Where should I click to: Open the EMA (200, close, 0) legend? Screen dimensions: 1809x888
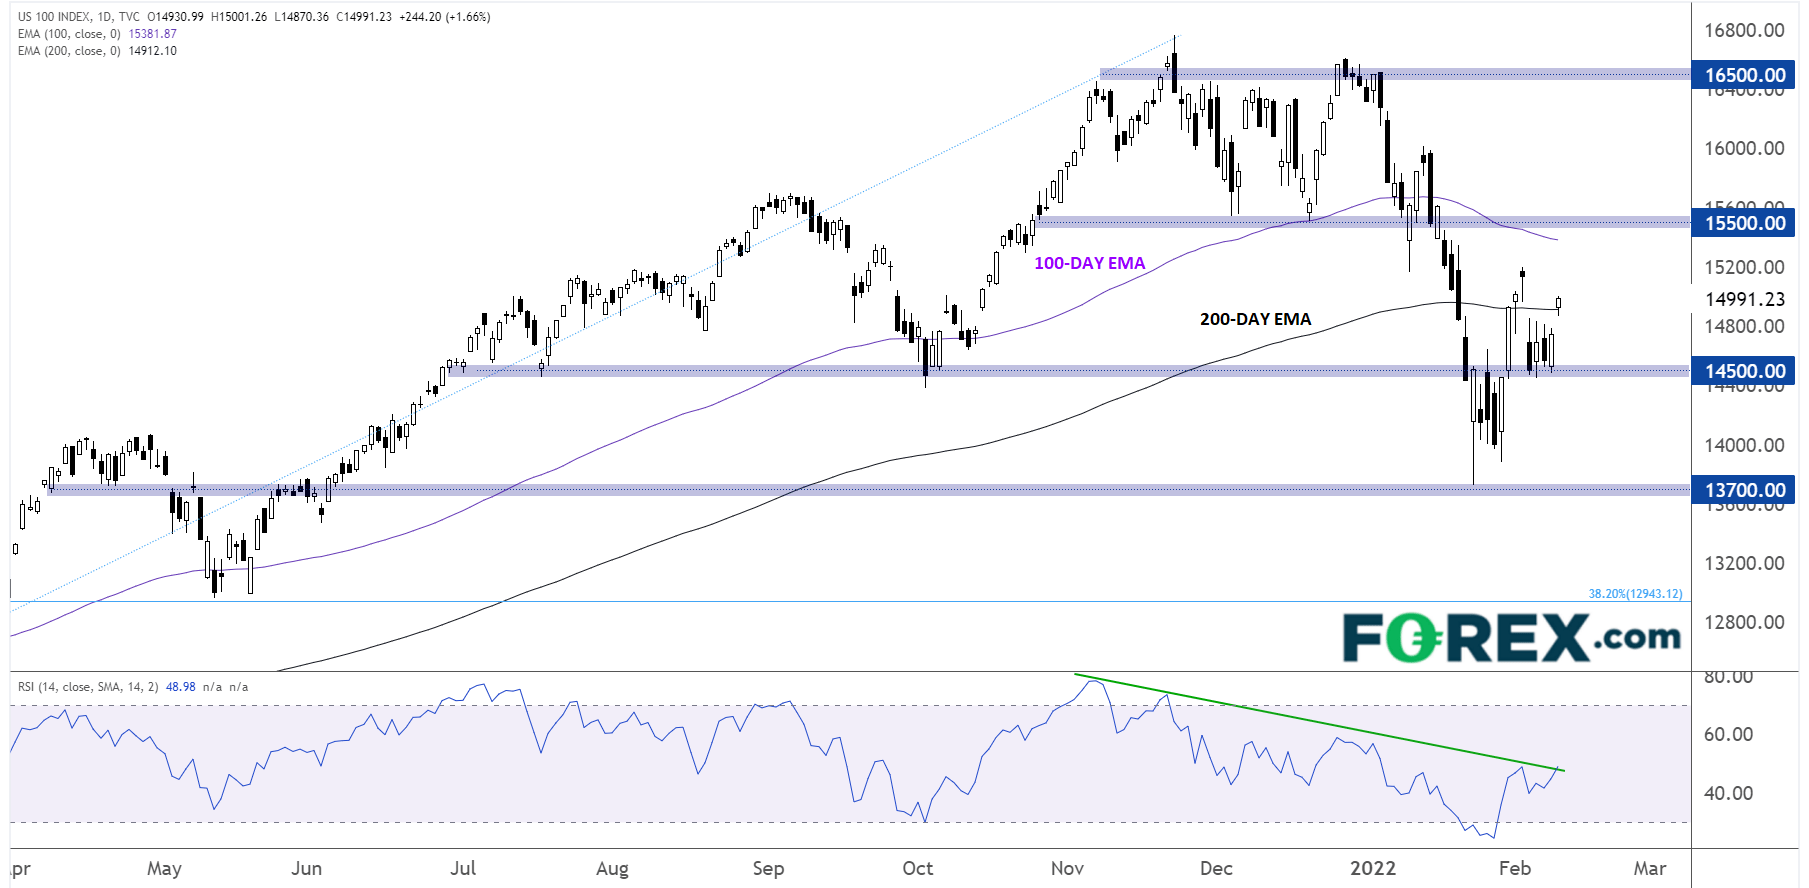68,51
